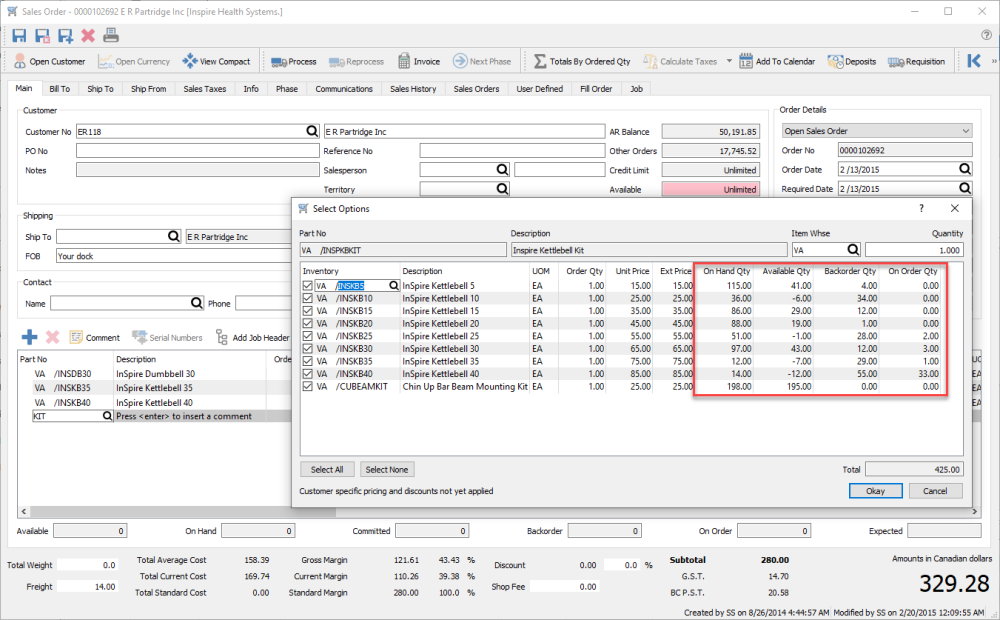Screen dimensions: 1000x620
Task: Click the Item Whse search magnifier
Action: click(854, 250)
